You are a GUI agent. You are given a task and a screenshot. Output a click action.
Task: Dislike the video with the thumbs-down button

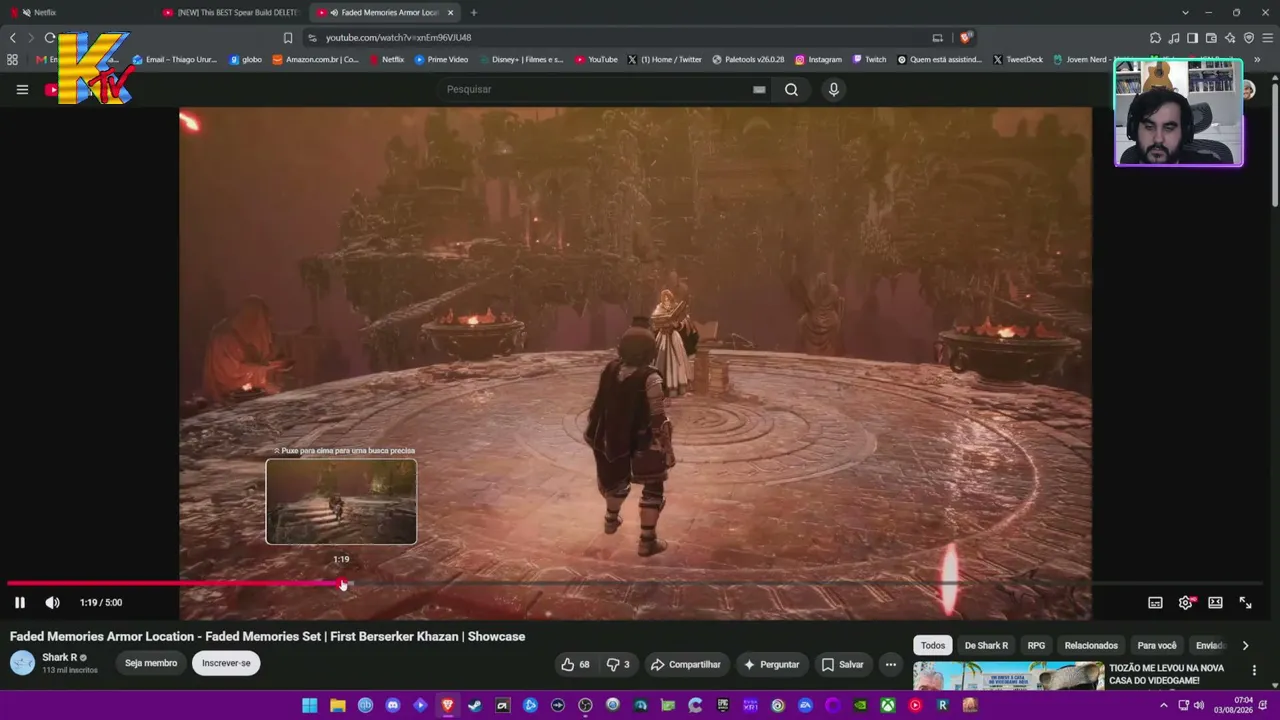[618, 664]
